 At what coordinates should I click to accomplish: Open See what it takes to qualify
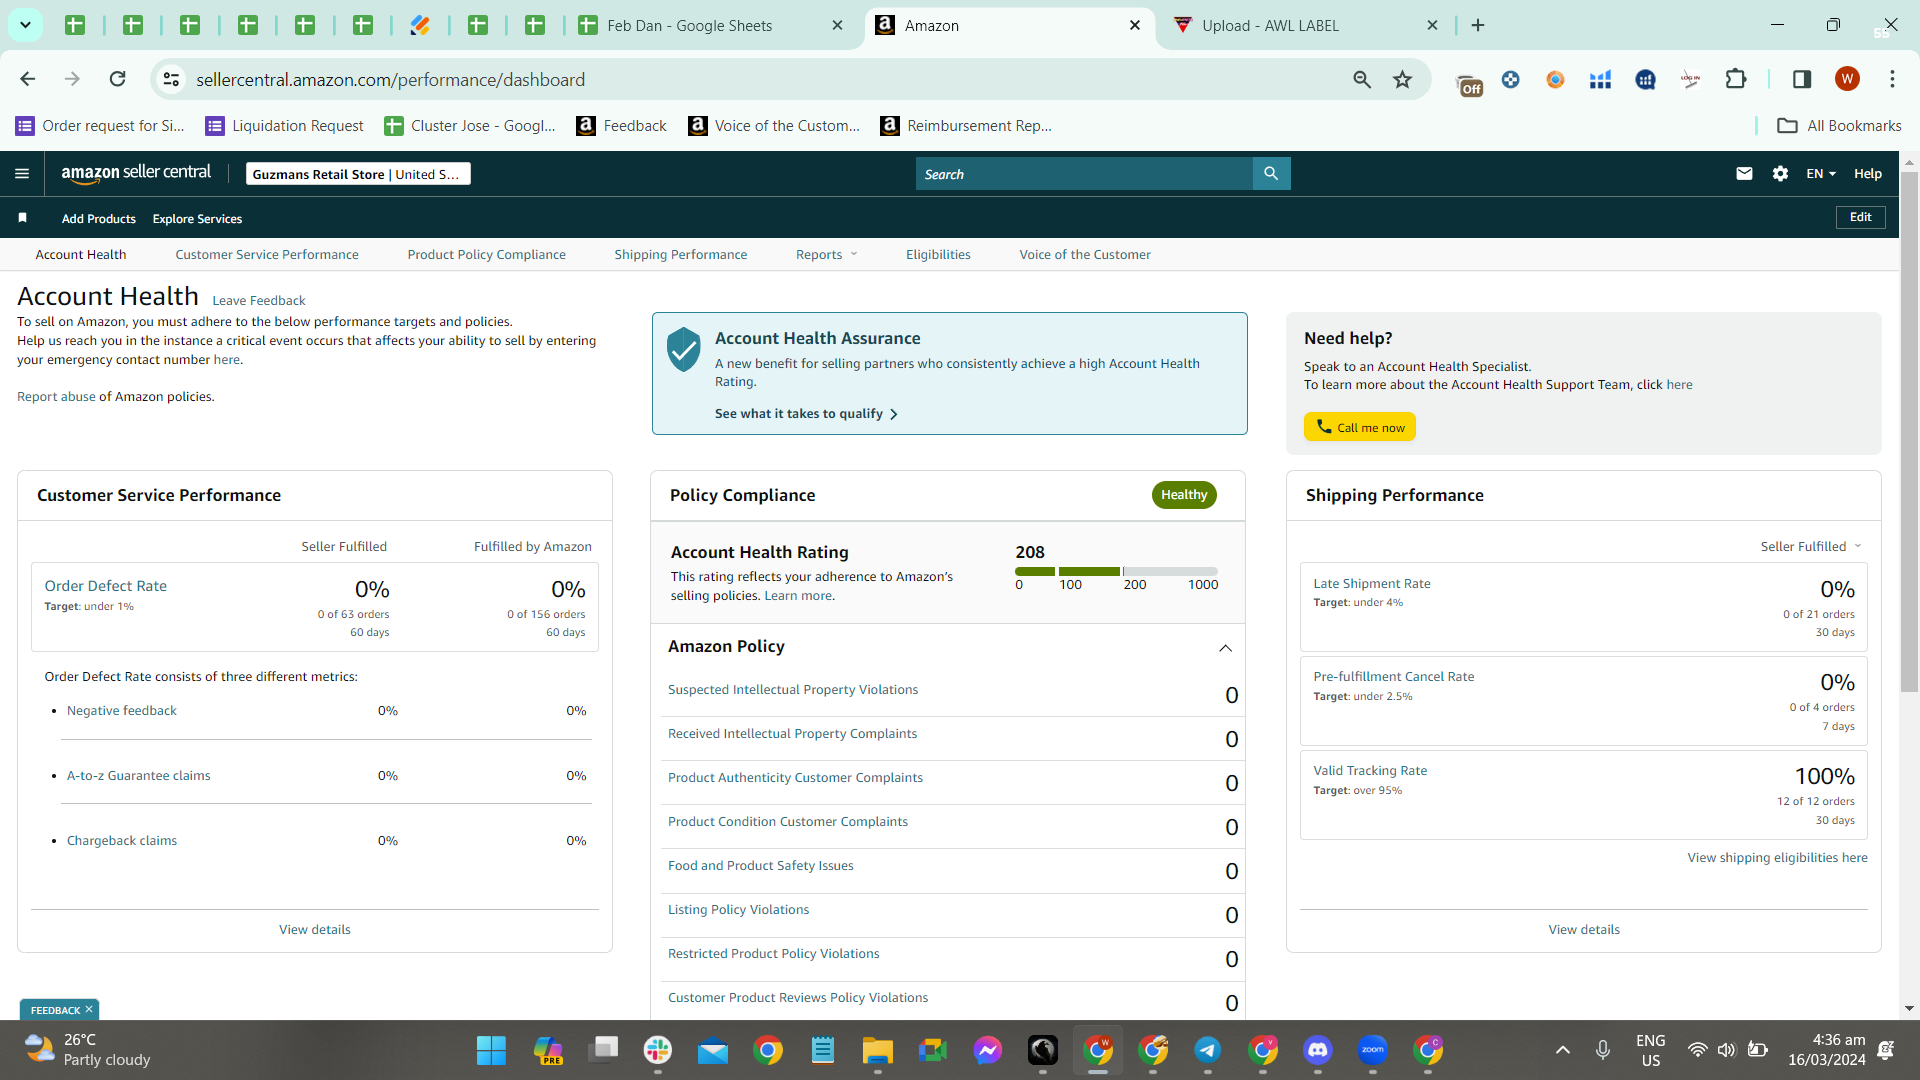click(806, 414)
